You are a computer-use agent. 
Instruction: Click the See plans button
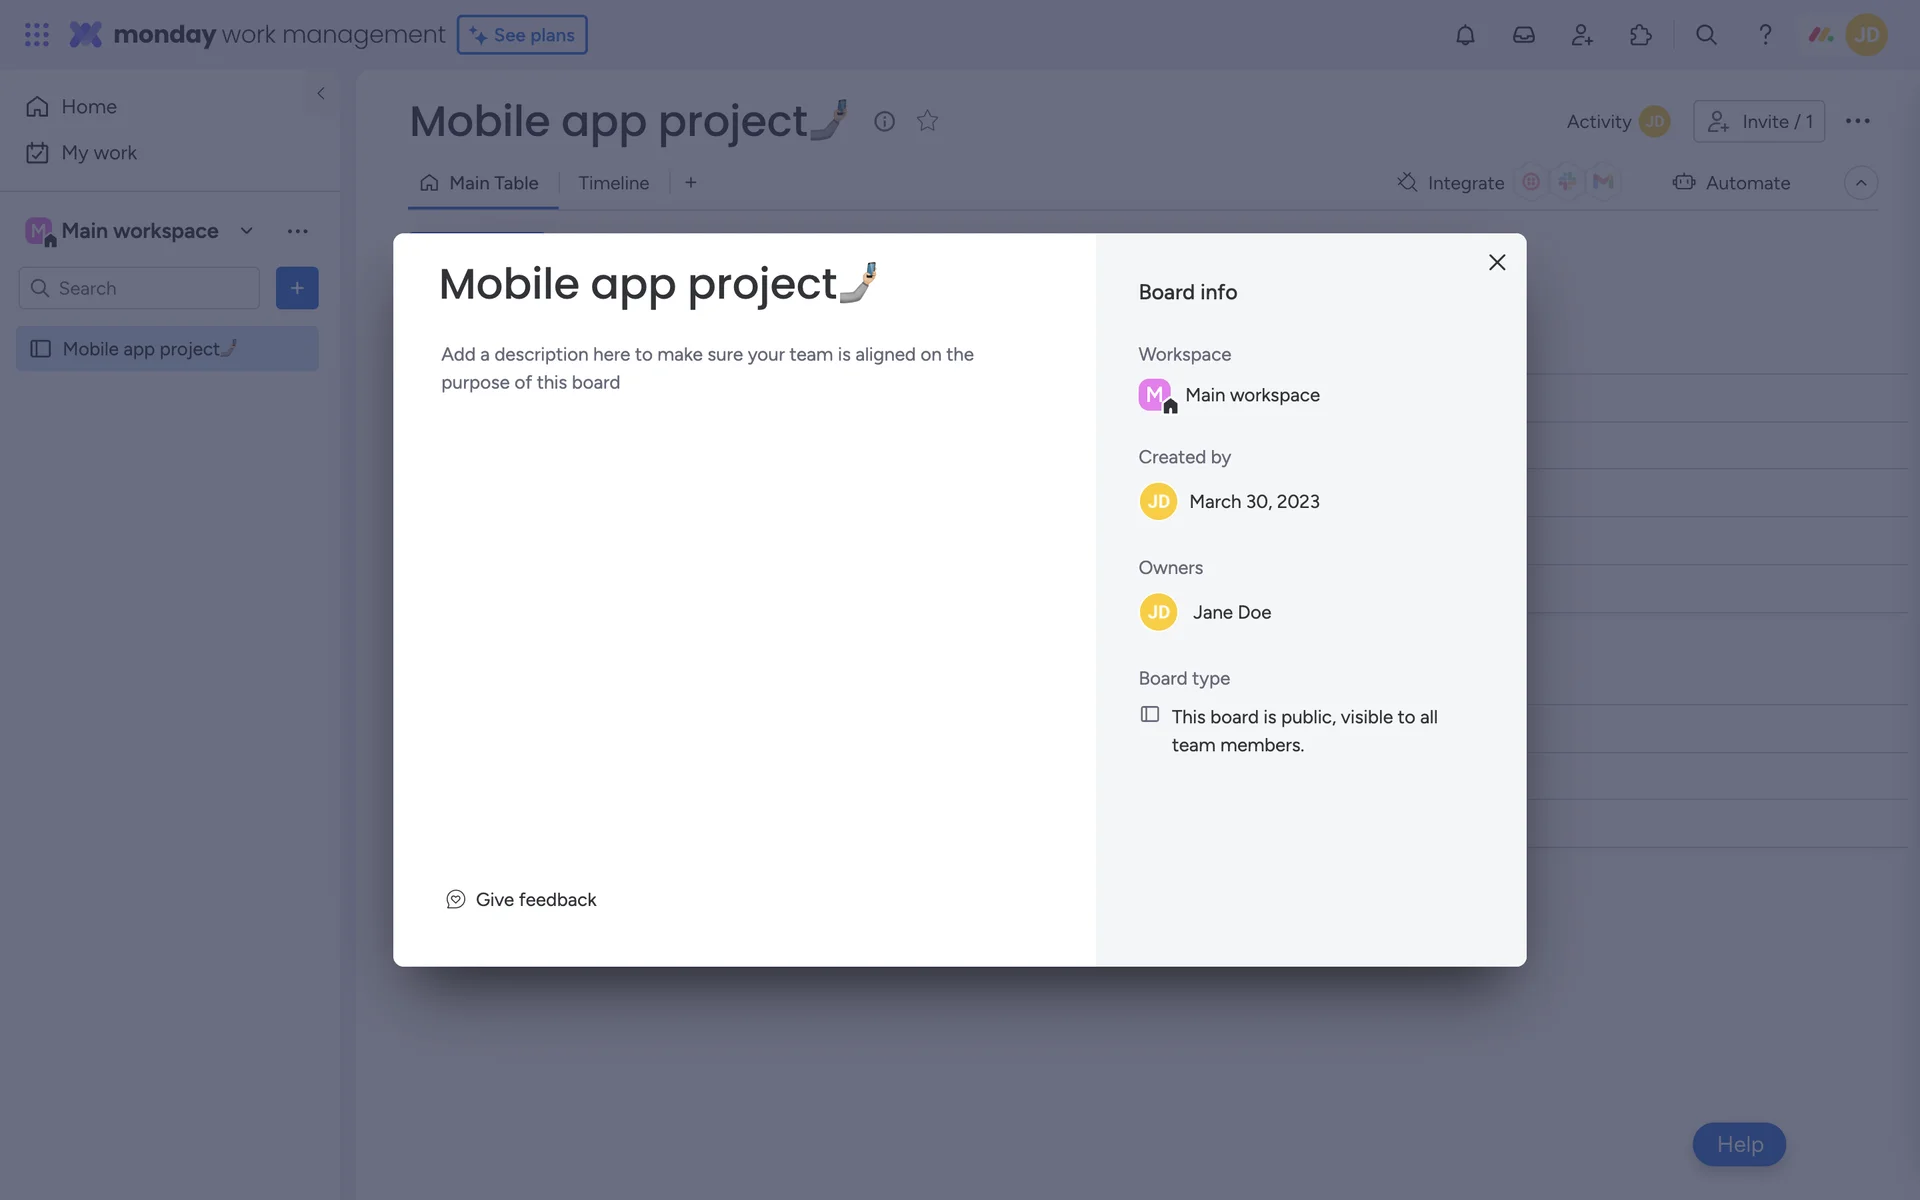[522, 35]
